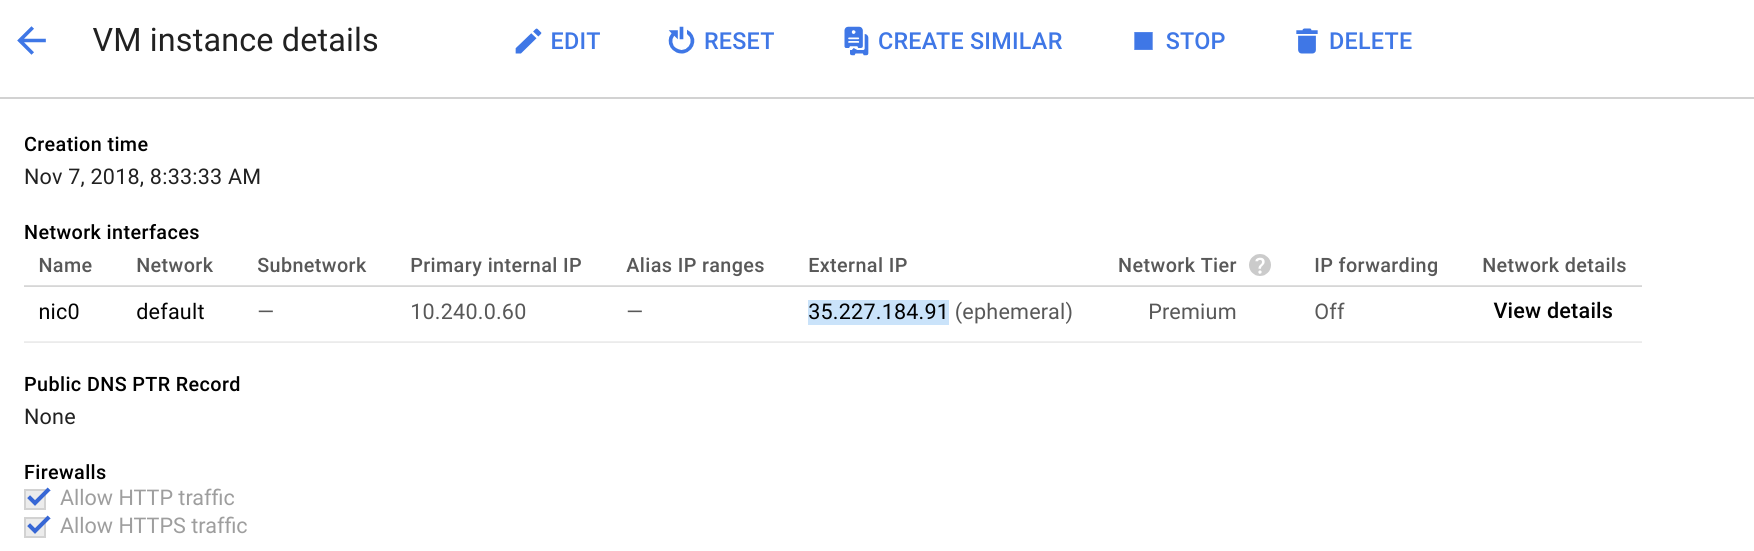Click the Reset power icon
The height and width of the screenshot is (551, 1754).
pos(681,41)
